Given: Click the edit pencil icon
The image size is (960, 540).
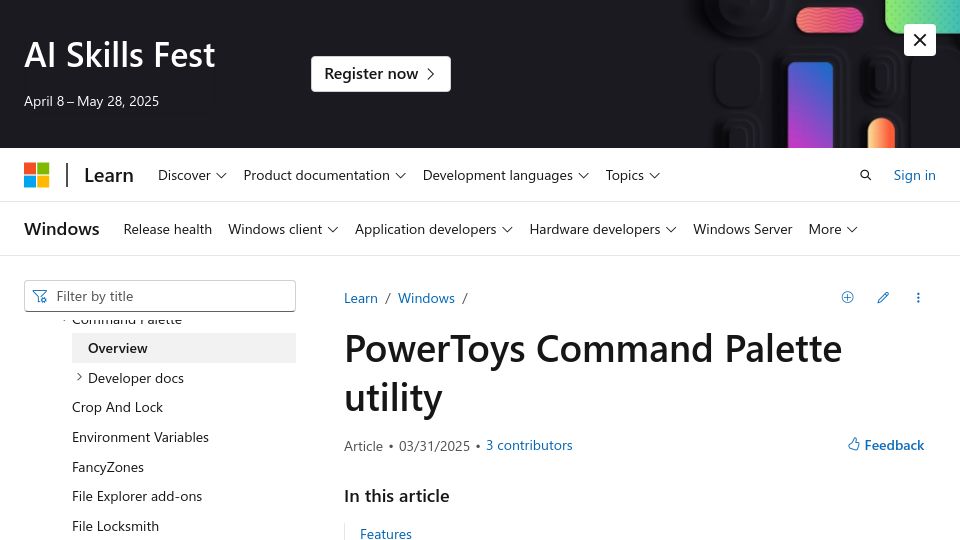Looking at the screenshot, I should 883,298.
